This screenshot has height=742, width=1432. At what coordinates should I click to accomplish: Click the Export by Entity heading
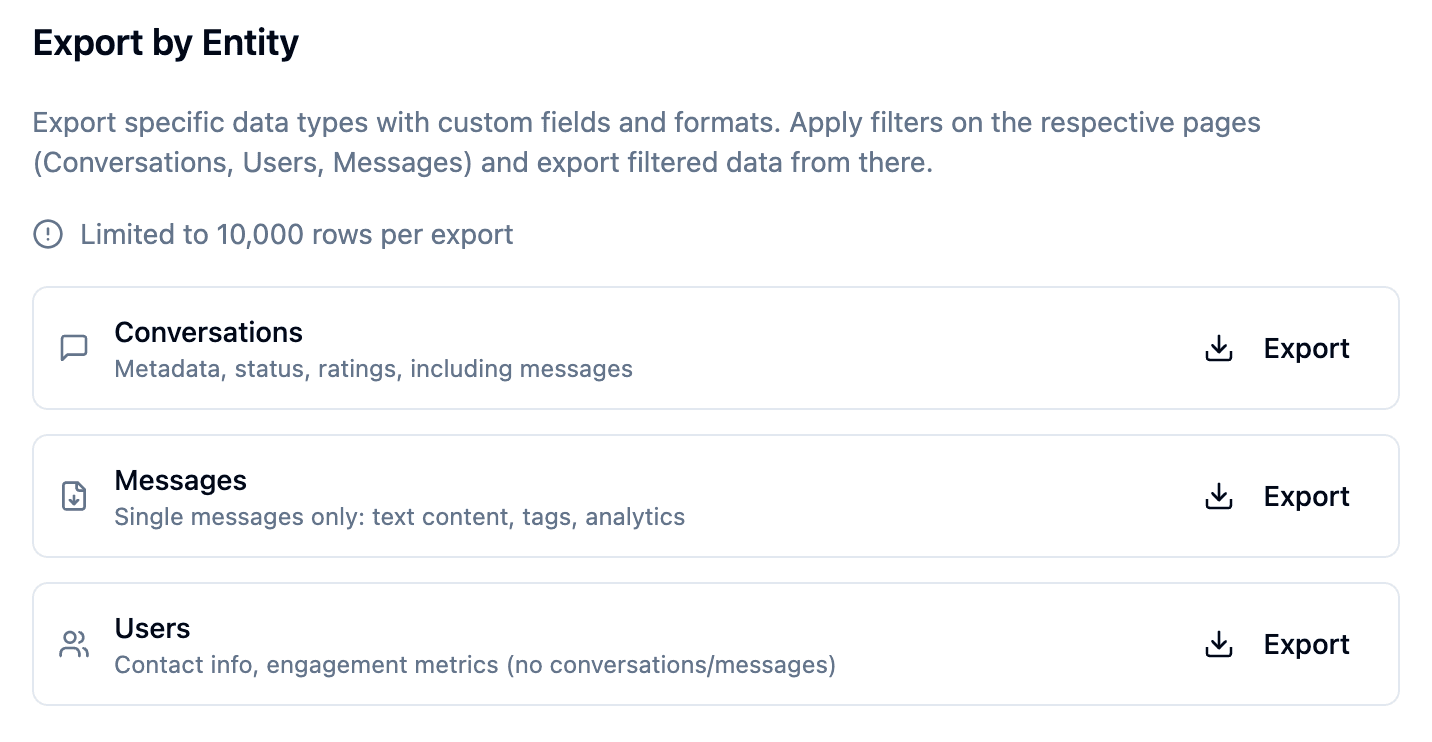[x=165, y=42]
